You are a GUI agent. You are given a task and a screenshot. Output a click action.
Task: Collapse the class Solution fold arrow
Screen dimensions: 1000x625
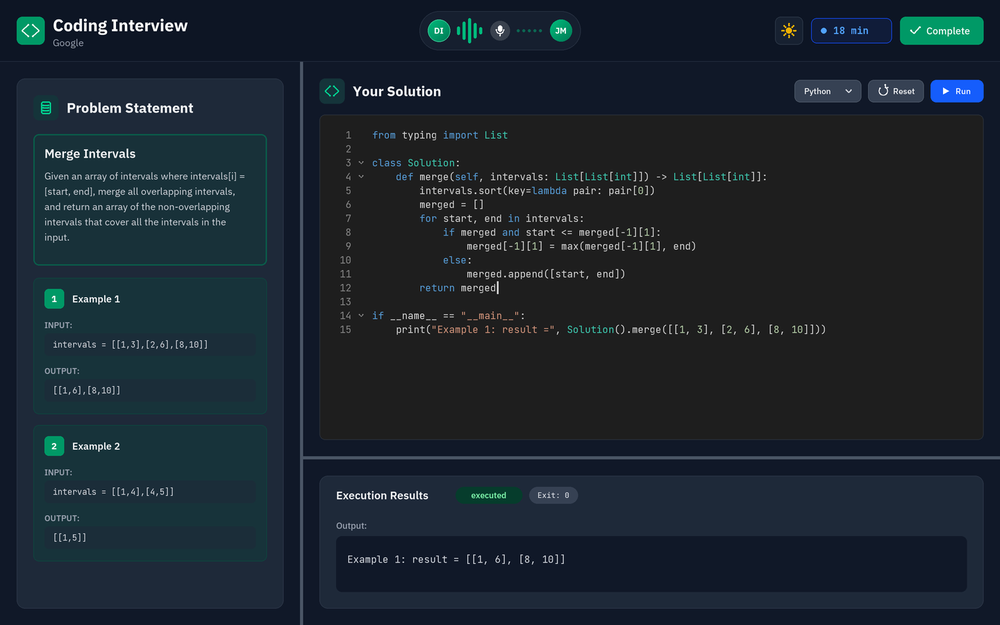361,163
